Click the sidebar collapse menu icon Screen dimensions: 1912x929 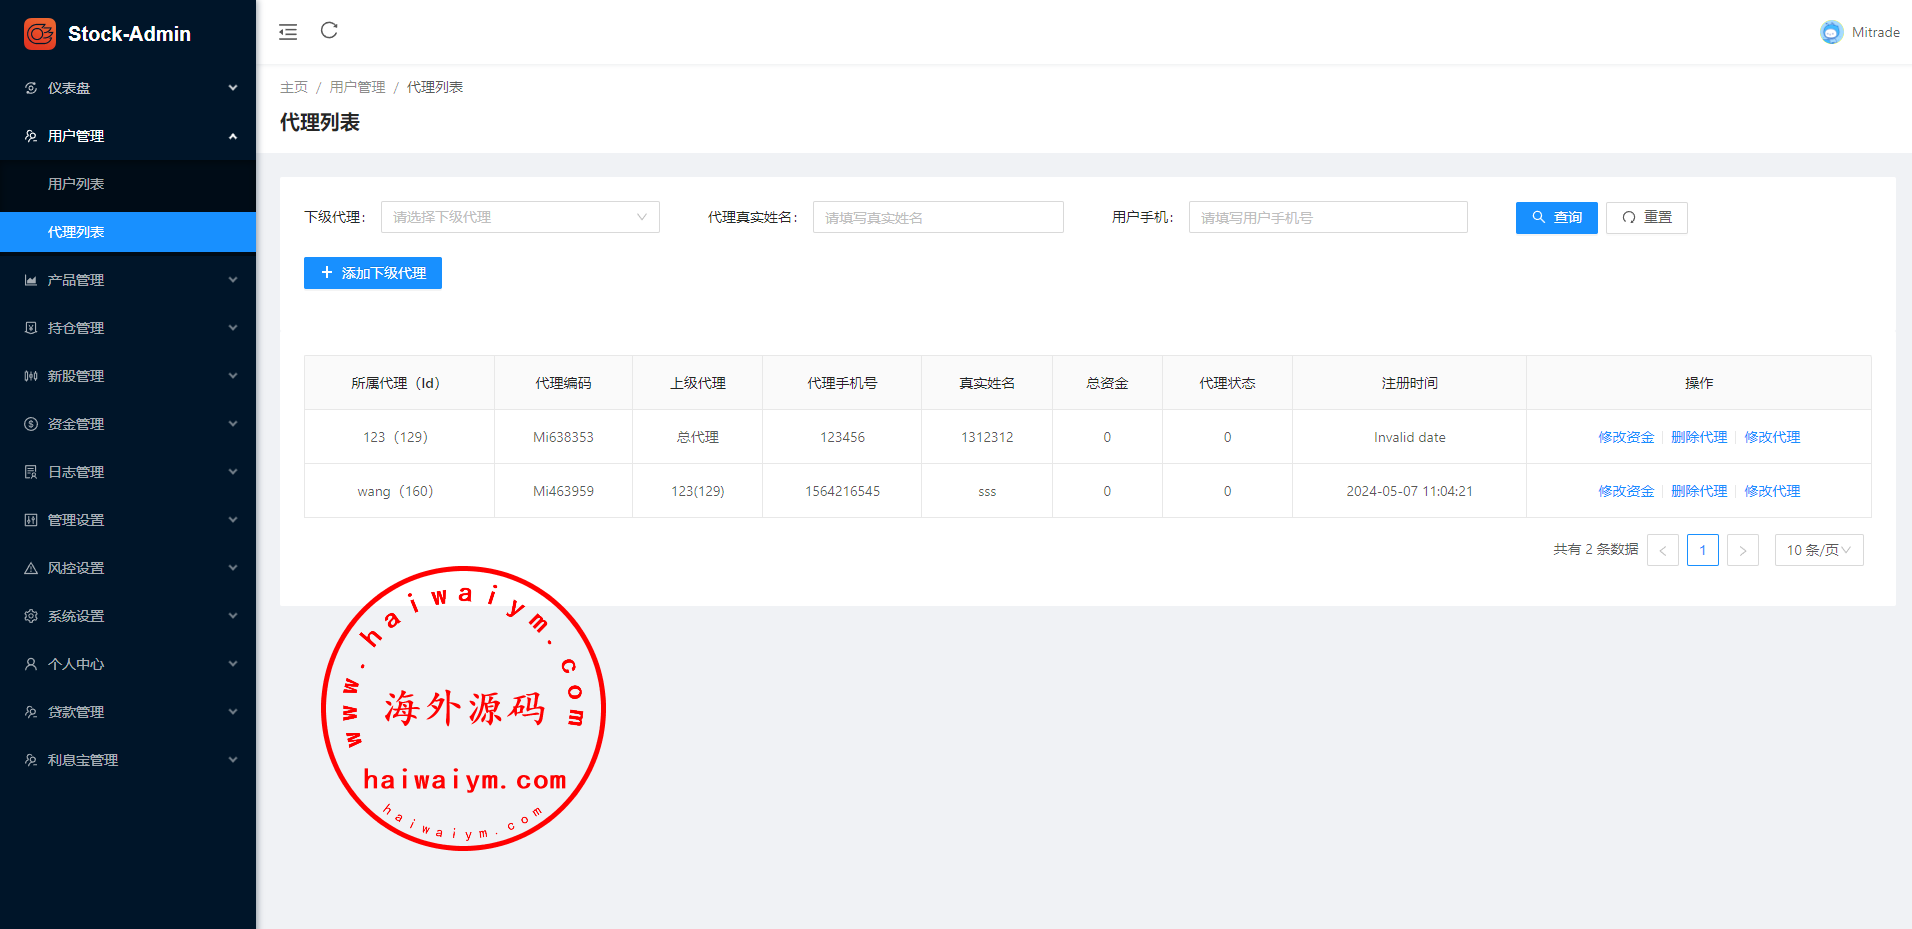pos(288,32)
